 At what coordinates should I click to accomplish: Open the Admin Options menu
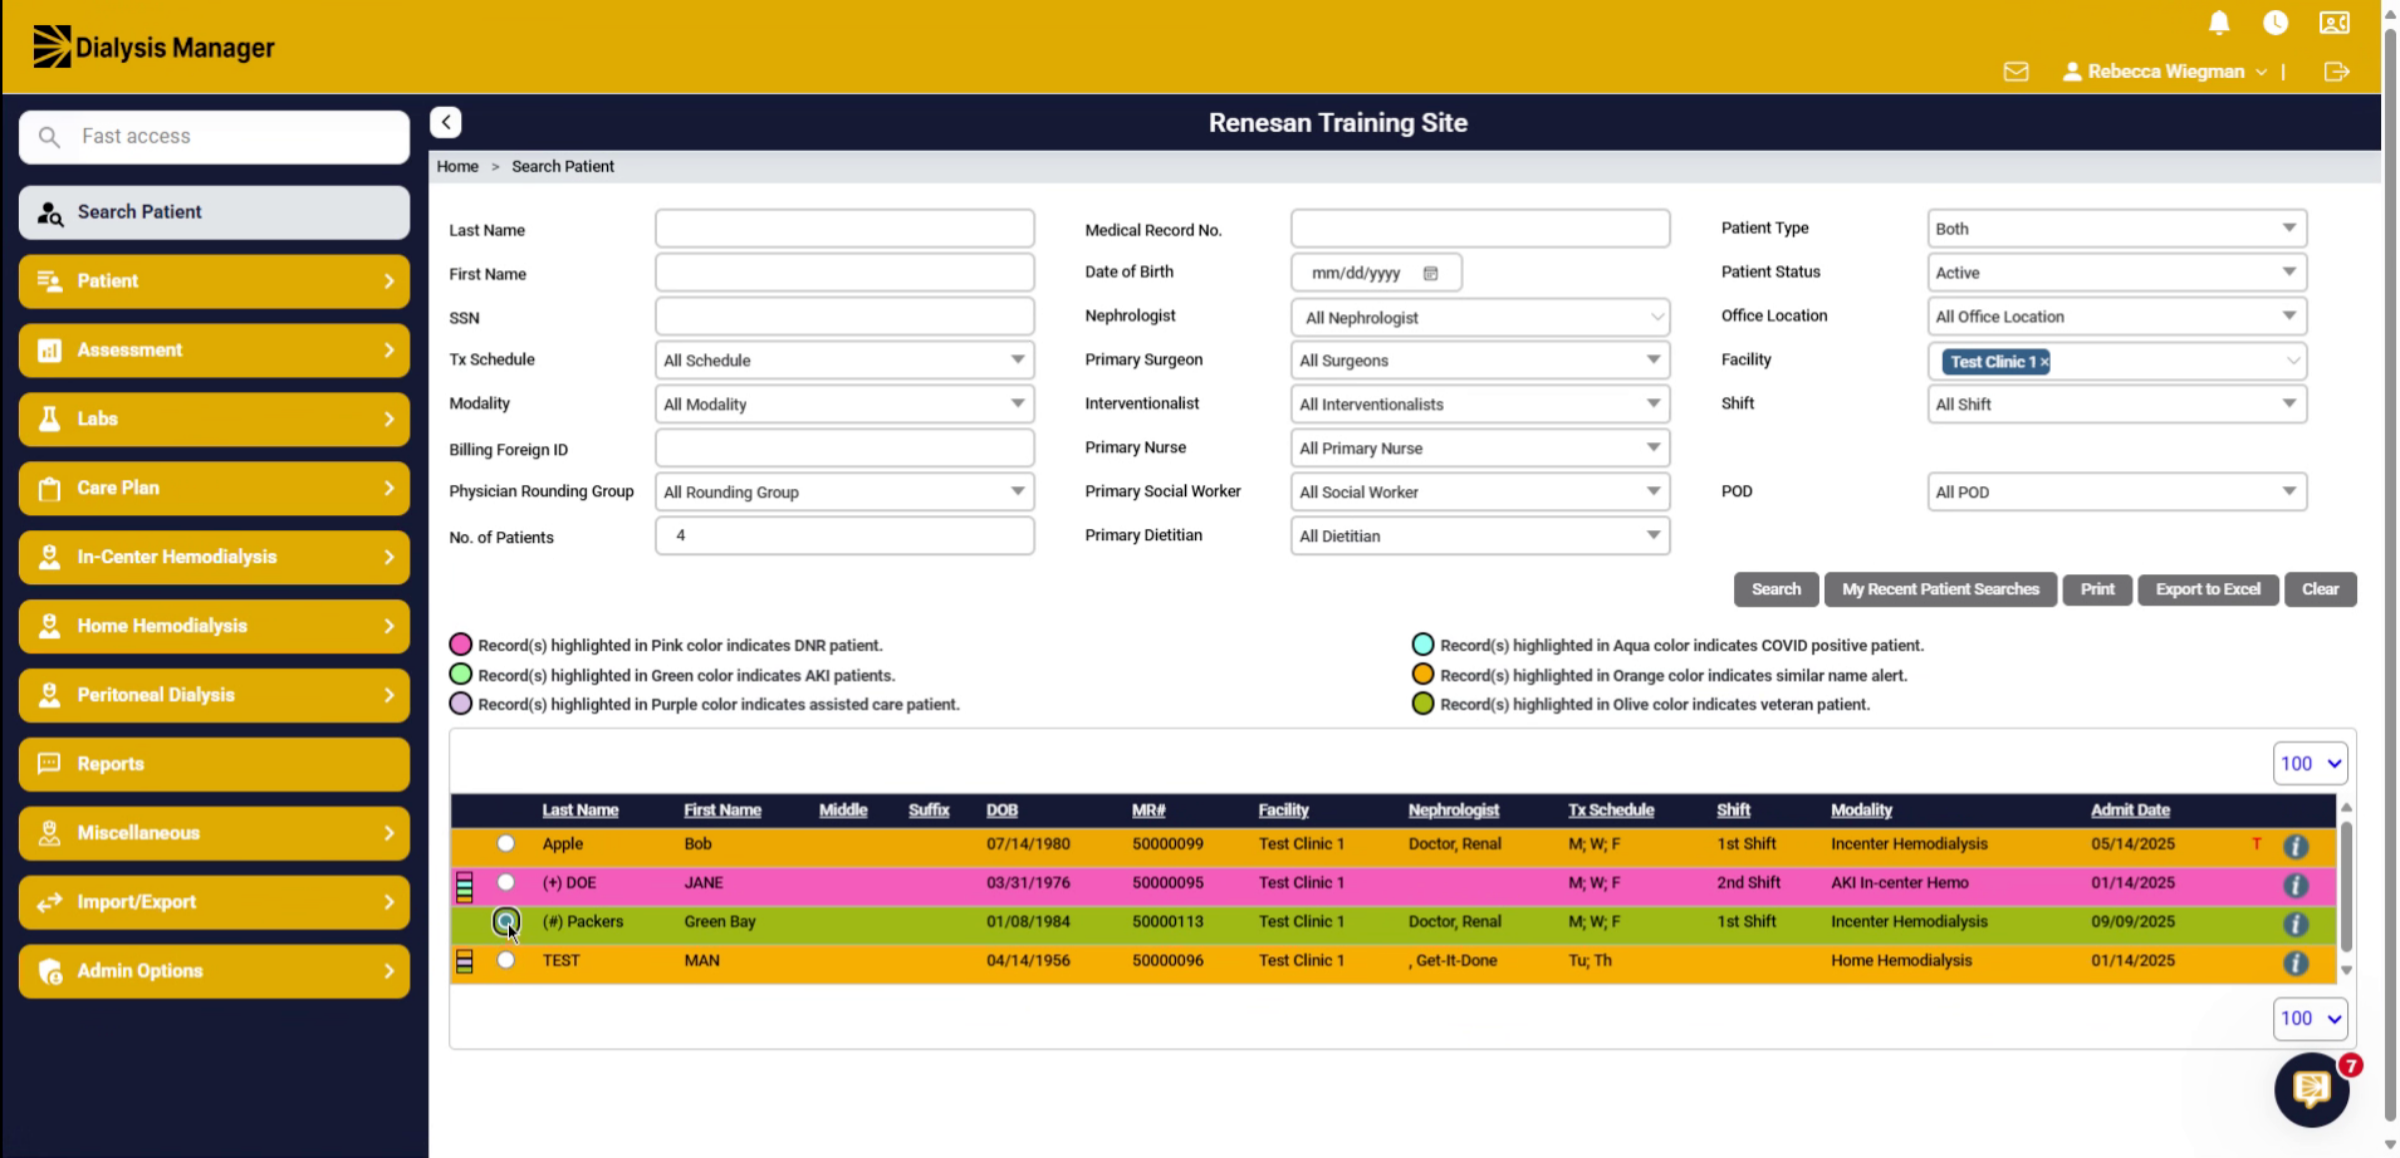coord(214,971)
